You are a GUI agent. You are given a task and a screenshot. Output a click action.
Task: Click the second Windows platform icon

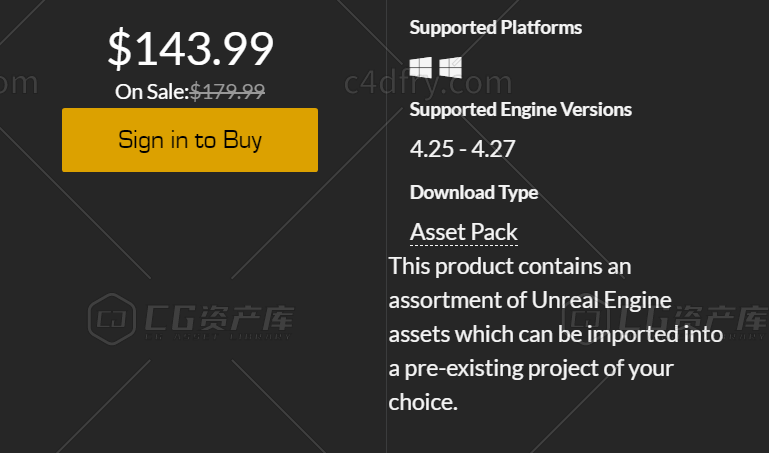[450, 68]
